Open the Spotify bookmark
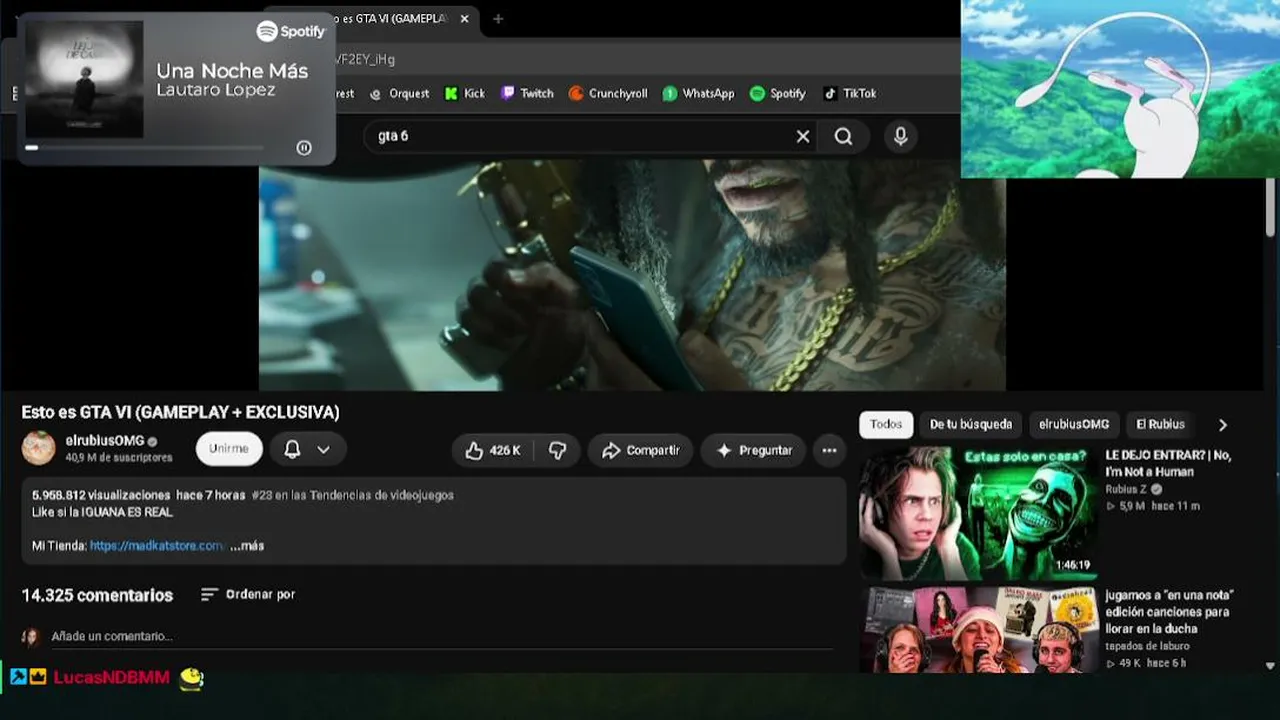This screenshot has width=1280, height=720. coord(777,93)
